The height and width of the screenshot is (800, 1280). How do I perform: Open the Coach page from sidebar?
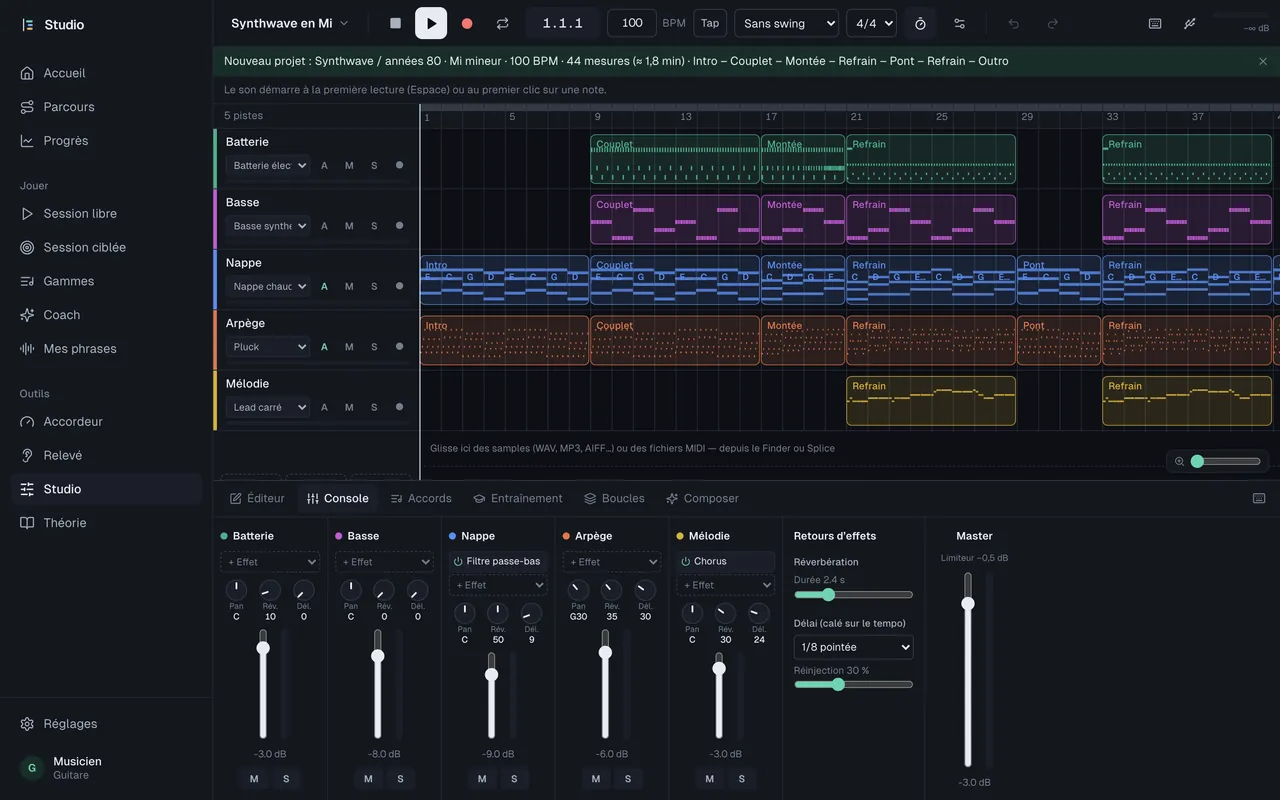pos(106,315)
